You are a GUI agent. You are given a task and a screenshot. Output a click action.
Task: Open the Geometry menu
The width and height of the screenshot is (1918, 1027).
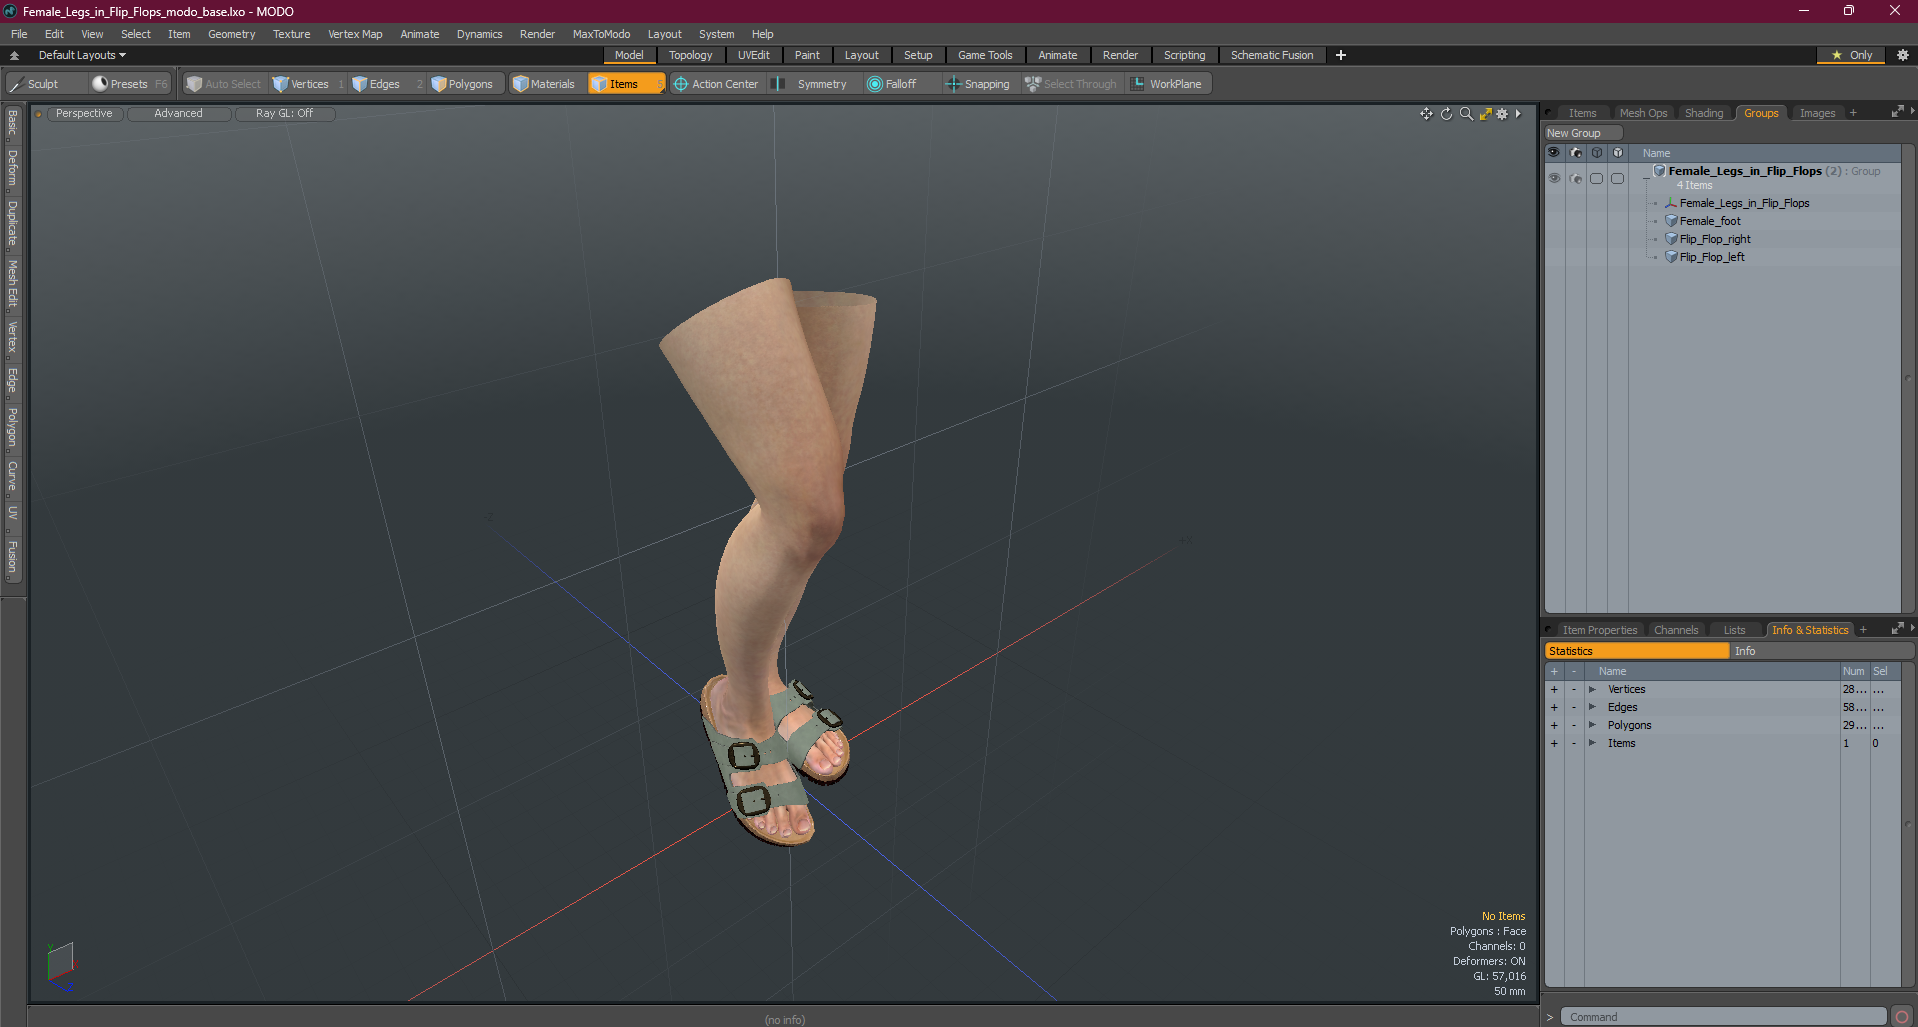(x=231, y=34)
